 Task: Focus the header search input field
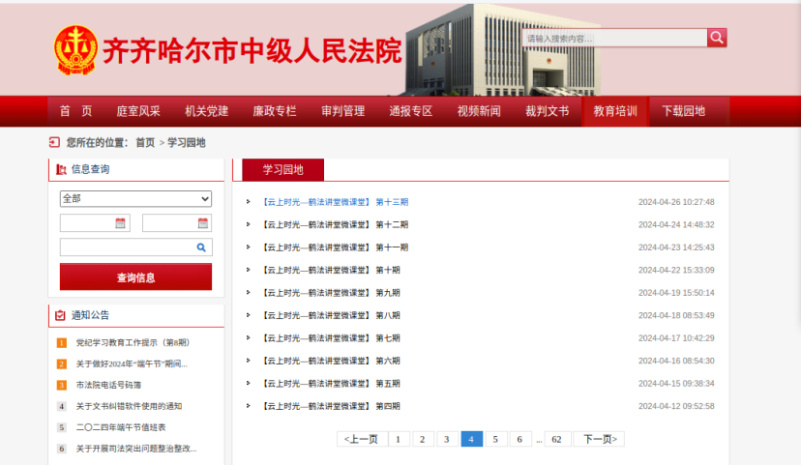[614, 38]
